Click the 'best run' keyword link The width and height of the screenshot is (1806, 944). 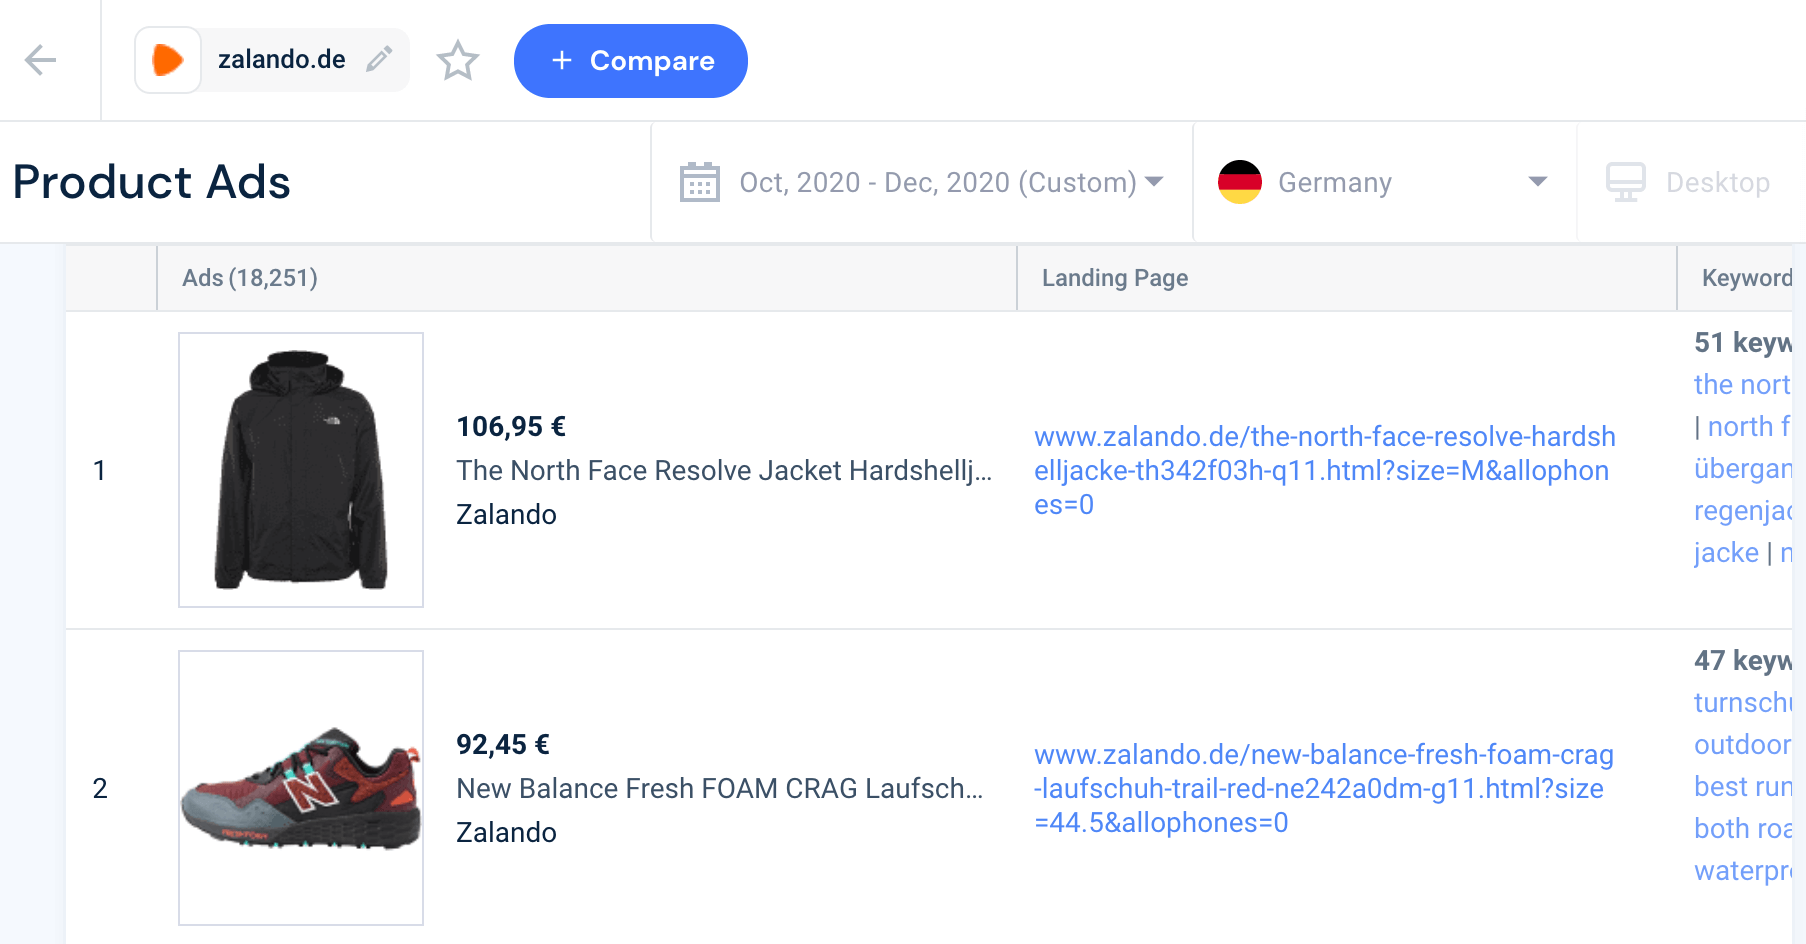click(x=1742, y=786)
